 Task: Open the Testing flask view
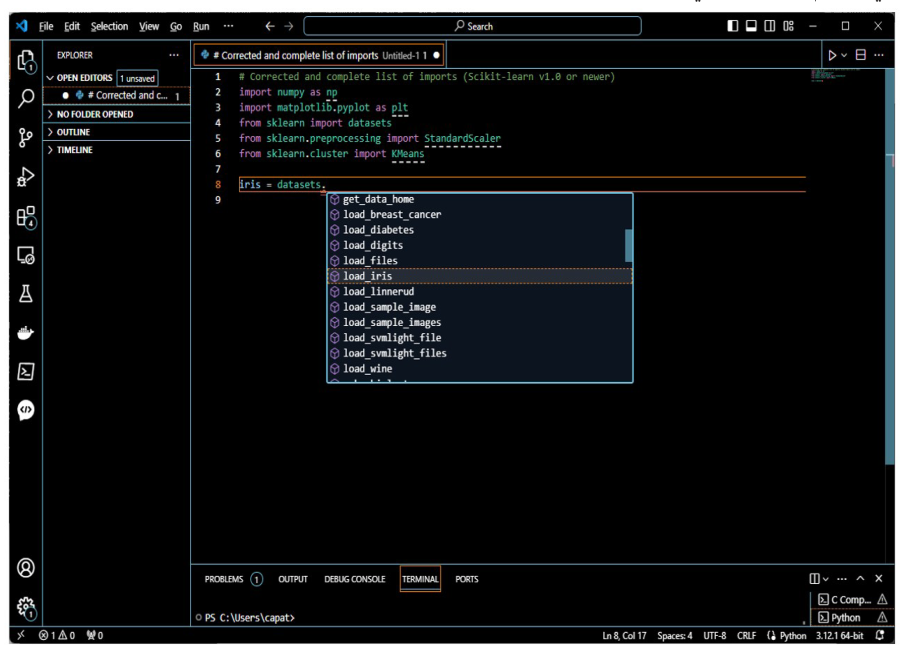25,294
